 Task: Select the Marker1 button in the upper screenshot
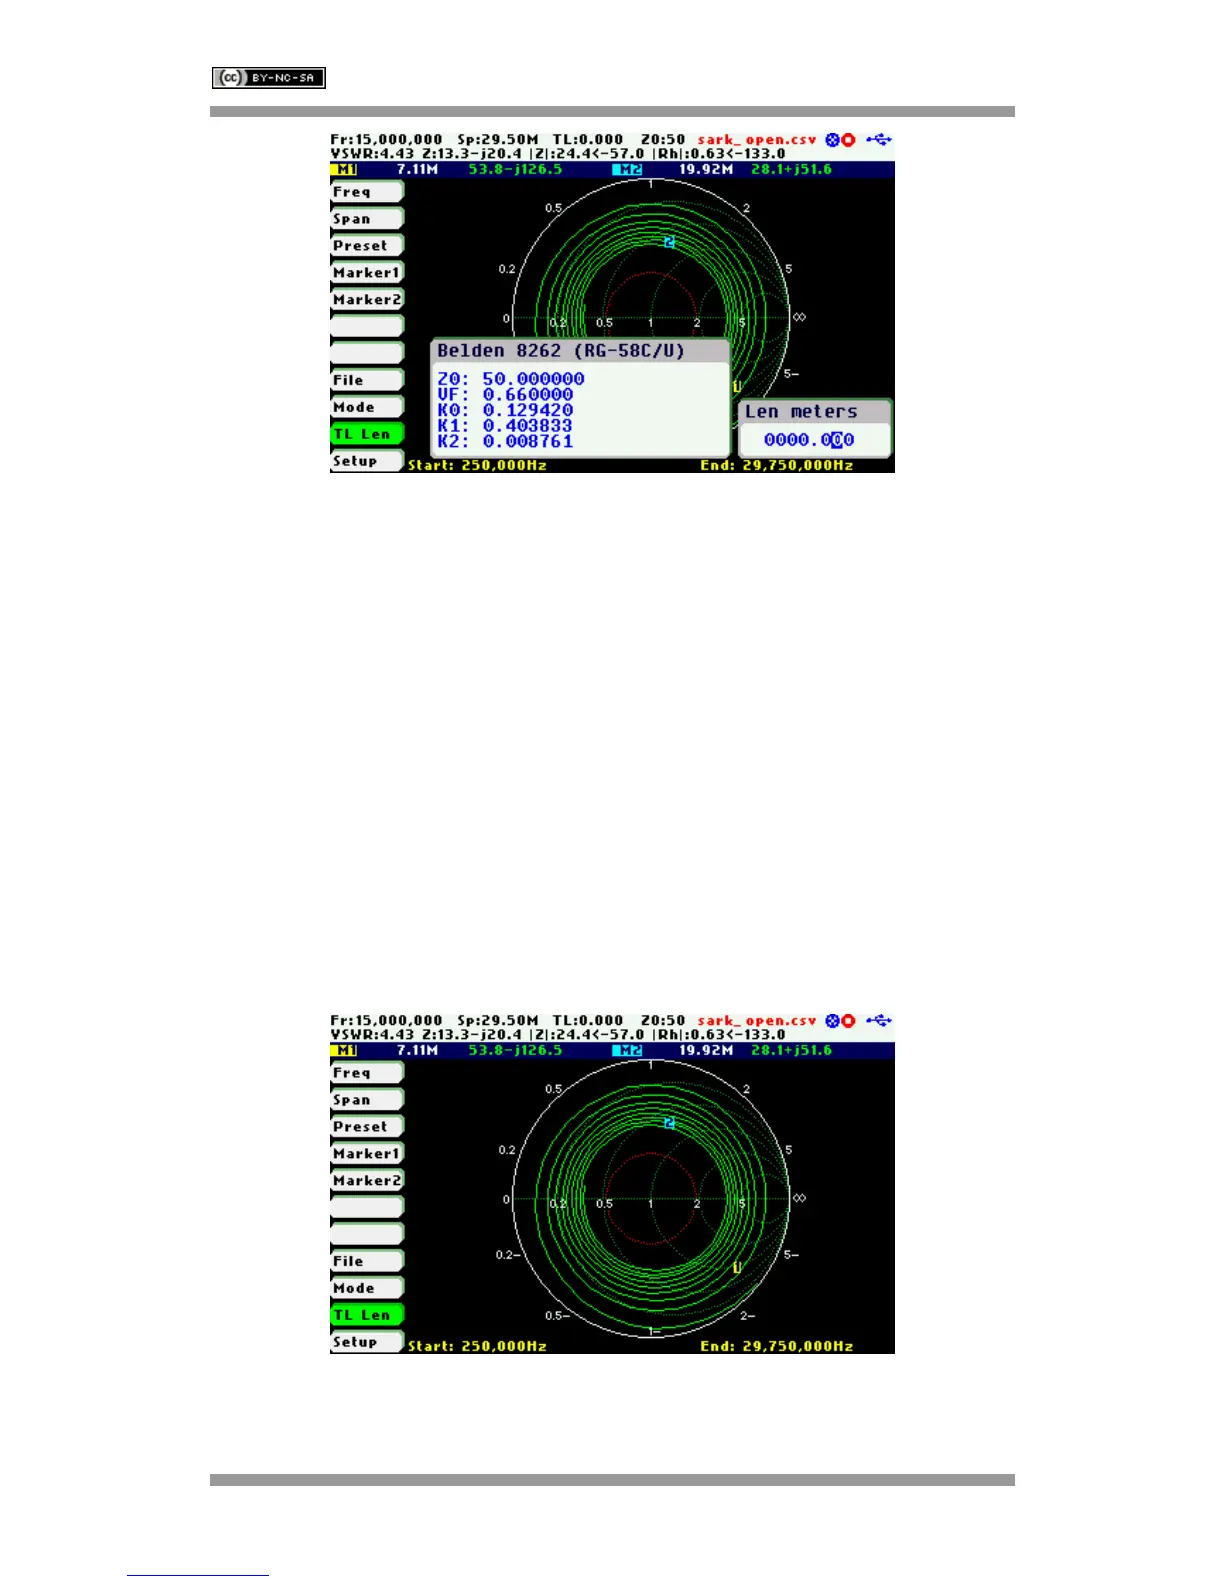click(367, 272)
